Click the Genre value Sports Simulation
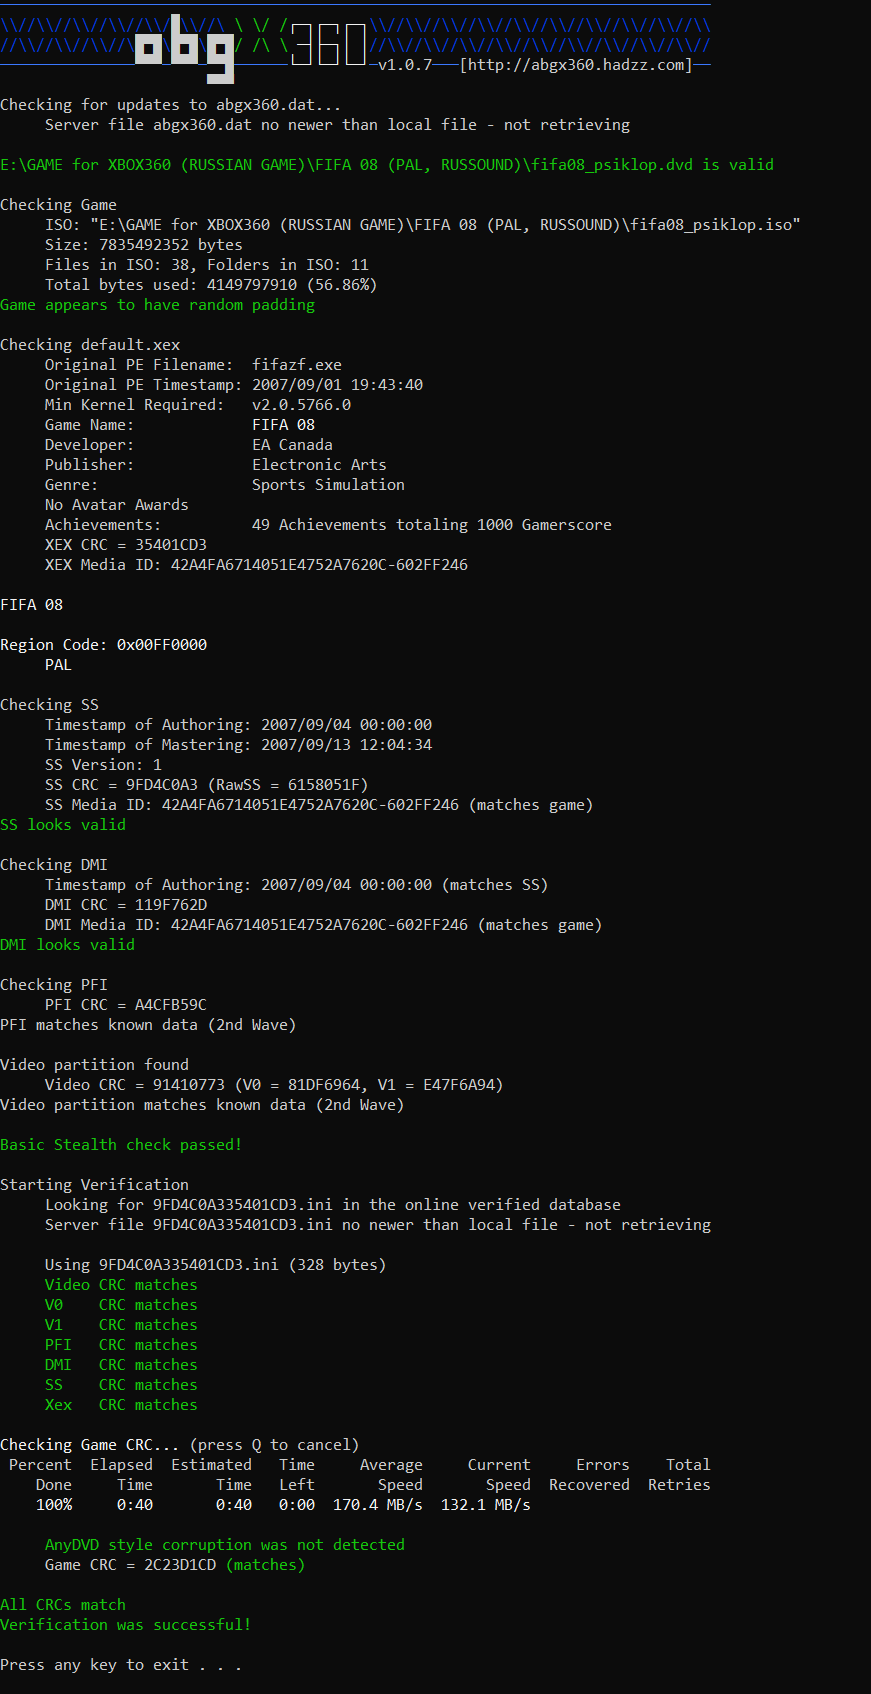Viewport: 871px width, 1694px height. click(328, 485)
